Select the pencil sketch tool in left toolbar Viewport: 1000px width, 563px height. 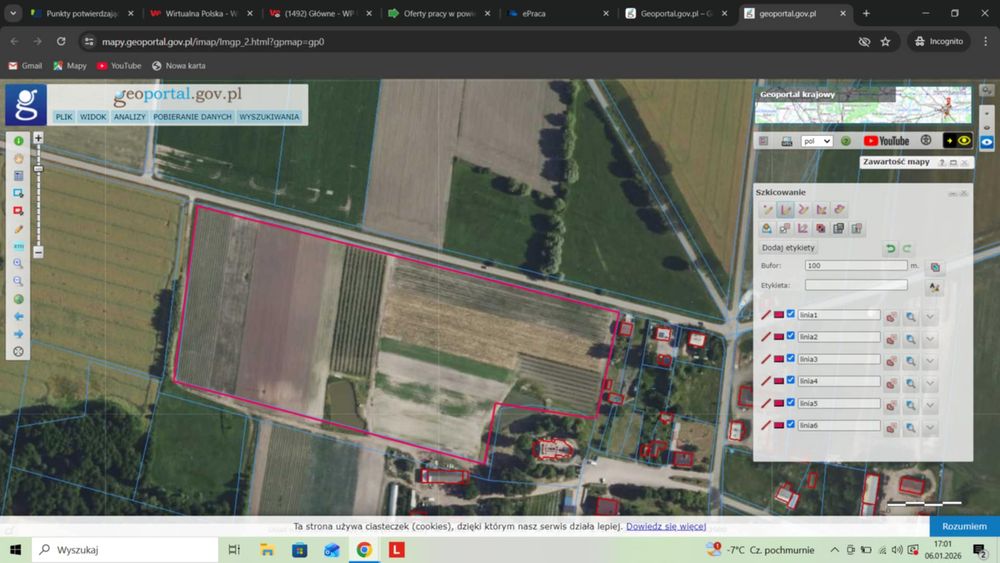pyautogui.click(x=18, y=228)
